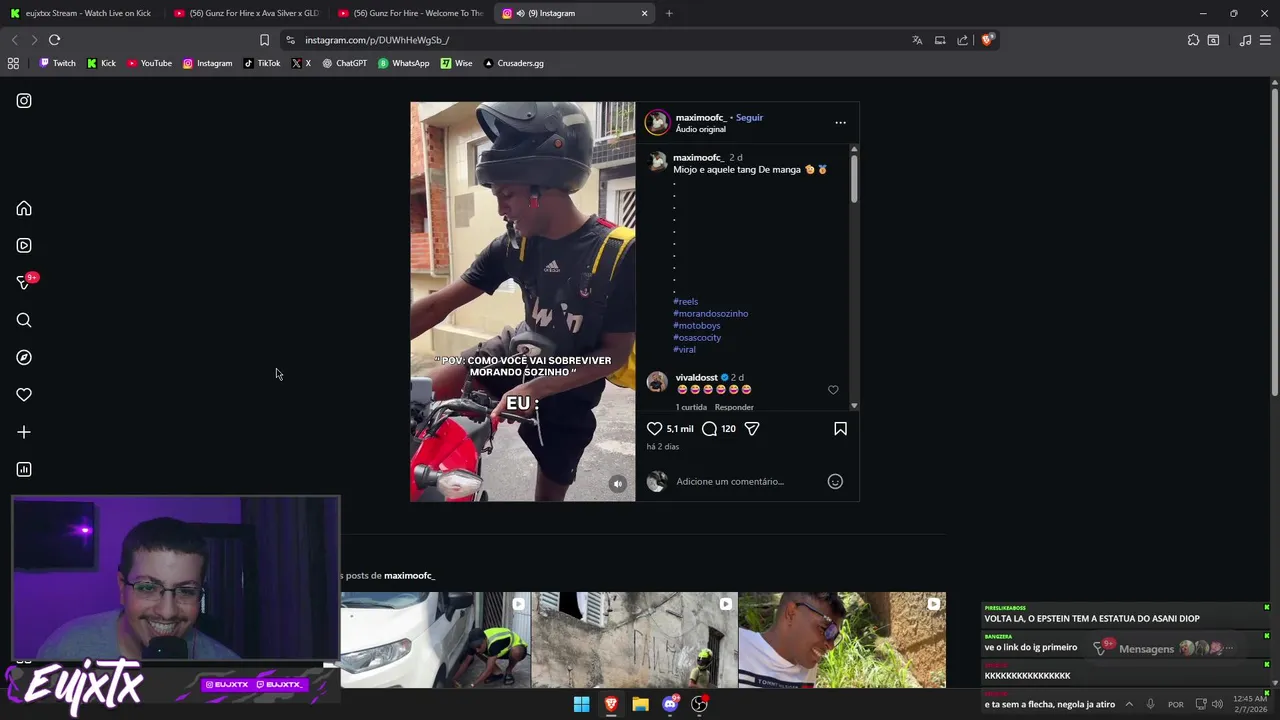Screen dimensions: 1280x720
Task: Open direct messages icon with badge
Action: click(24, 283)
